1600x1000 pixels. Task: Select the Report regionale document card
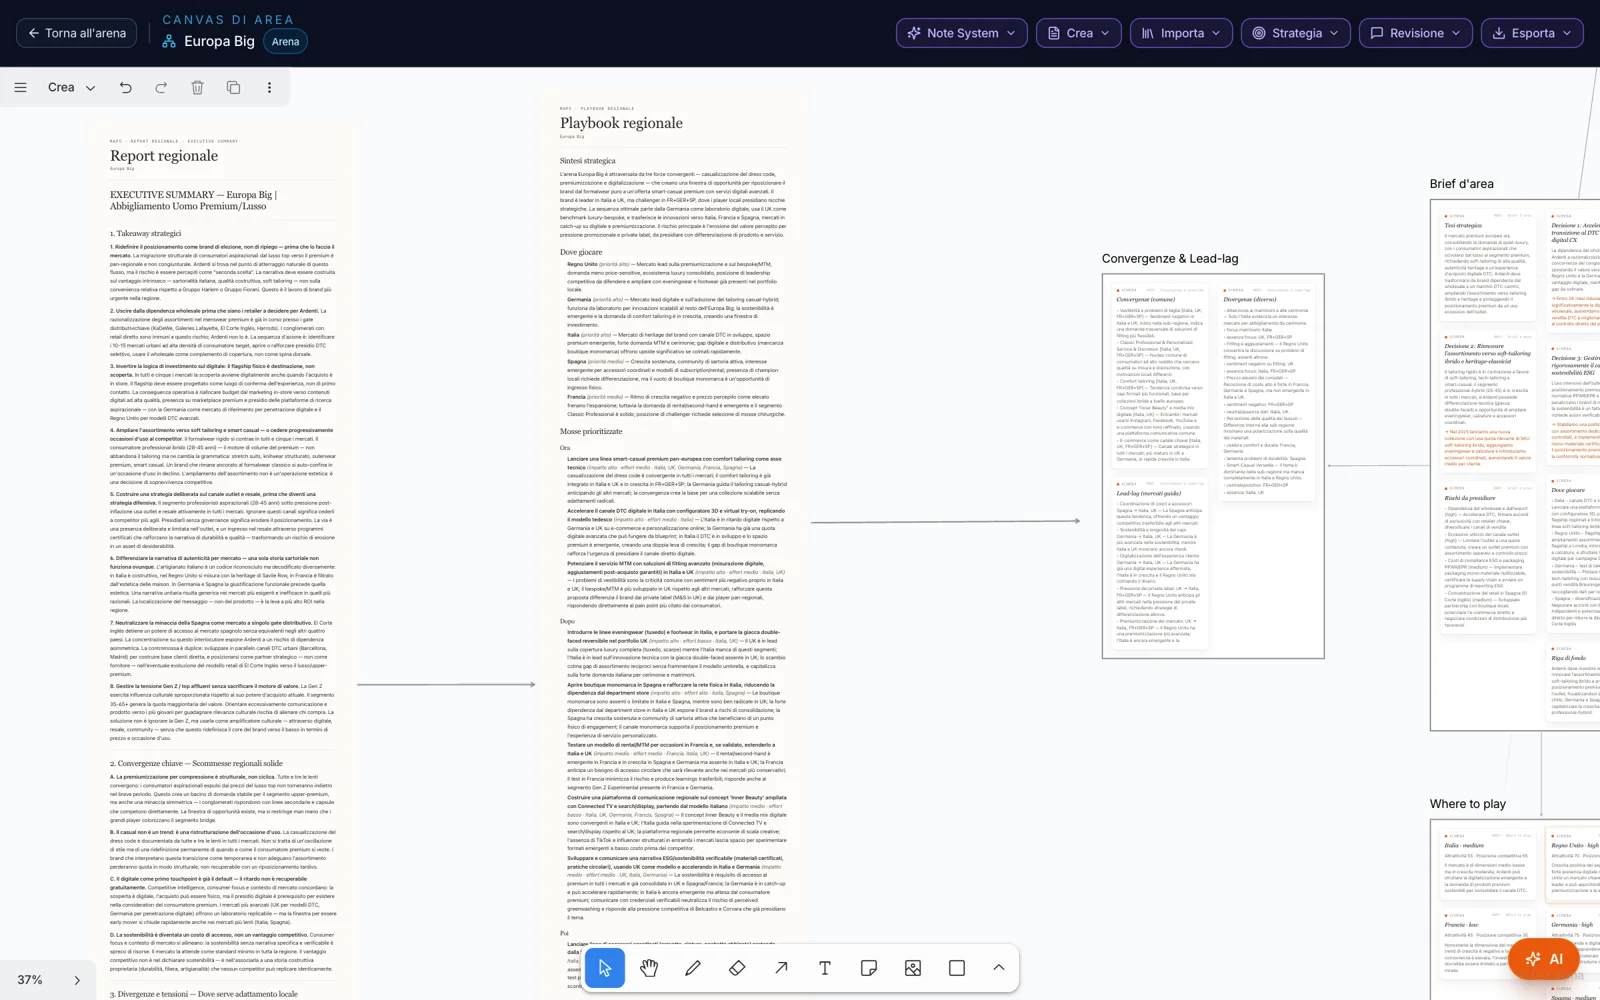point(222,560)
